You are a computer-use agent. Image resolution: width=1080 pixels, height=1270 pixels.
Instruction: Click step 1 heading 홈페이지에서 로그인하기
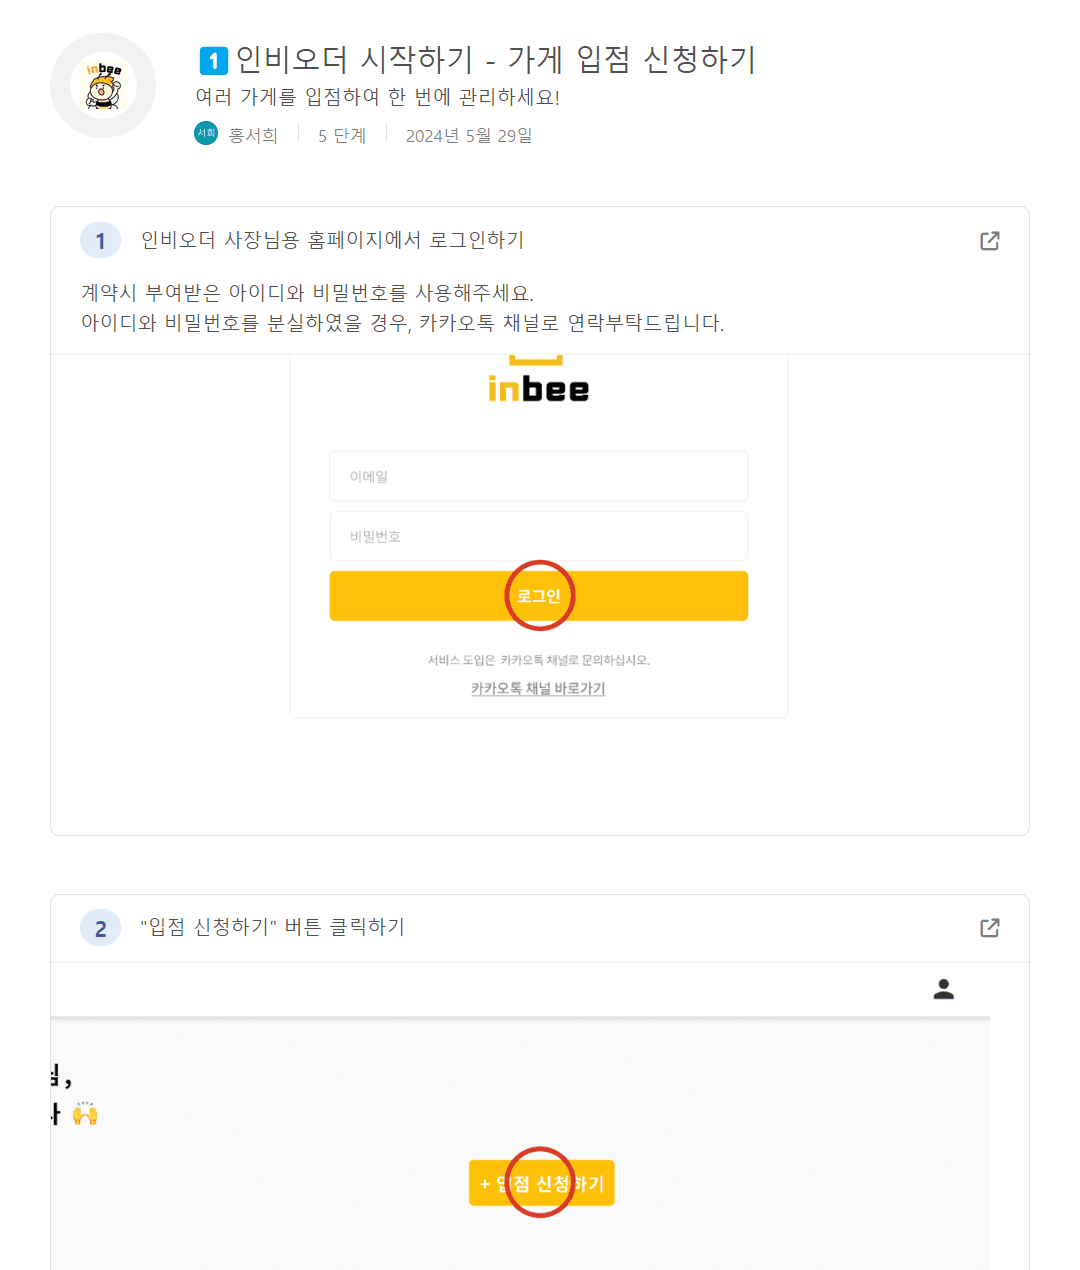(416, 240)
